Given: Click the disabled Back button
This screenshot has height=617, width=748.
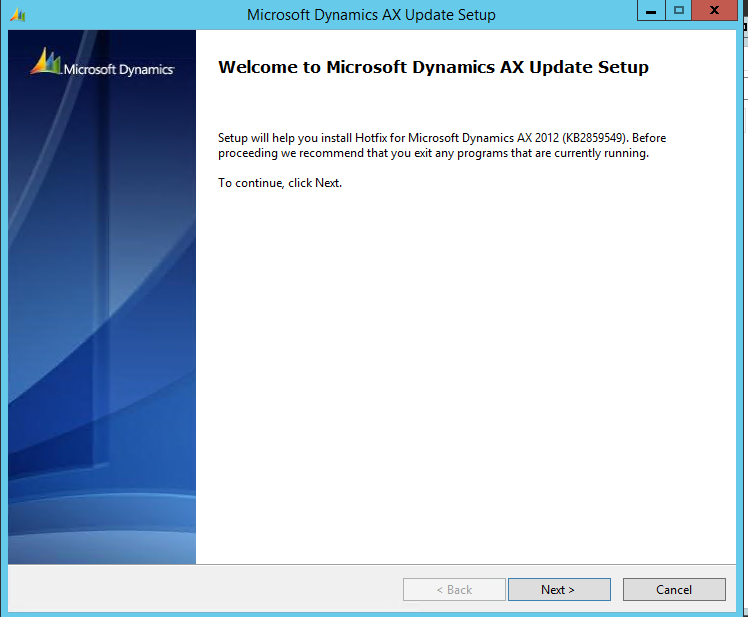Looking at the screenshot, I should click(454, 589).
